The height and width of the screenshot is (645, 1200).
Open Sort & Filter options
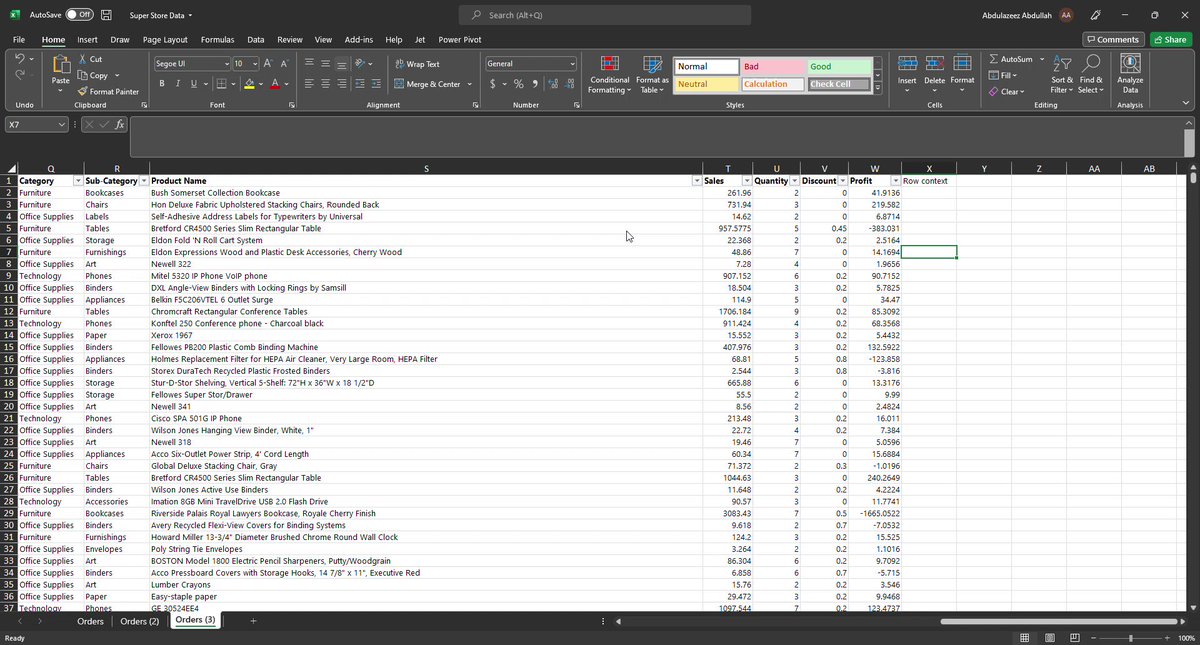coord(1062,74)
